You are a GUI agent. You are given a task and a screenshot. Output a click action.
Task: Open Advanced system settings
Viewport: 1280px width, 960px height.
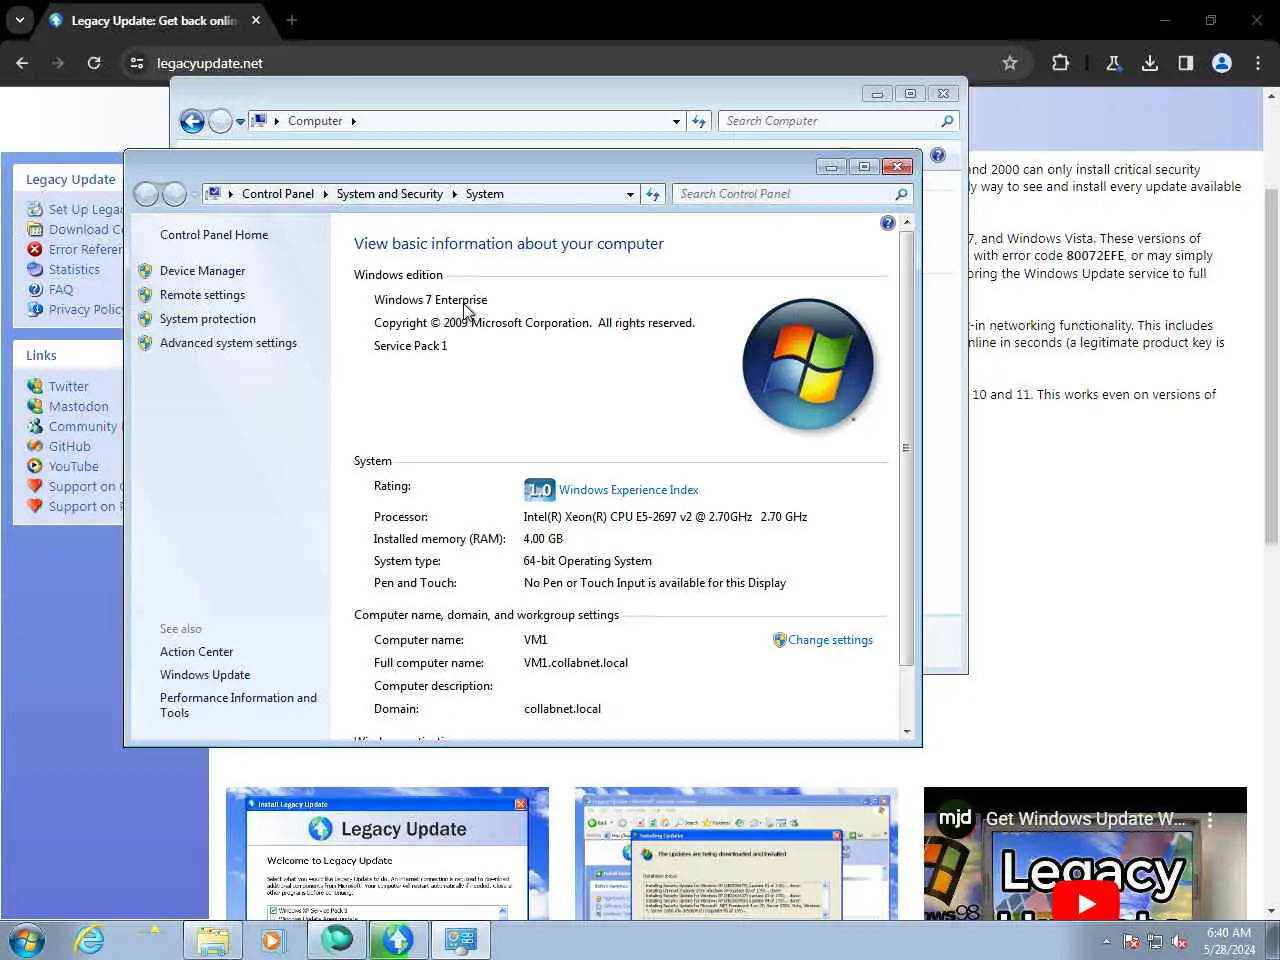click(228, 343)
